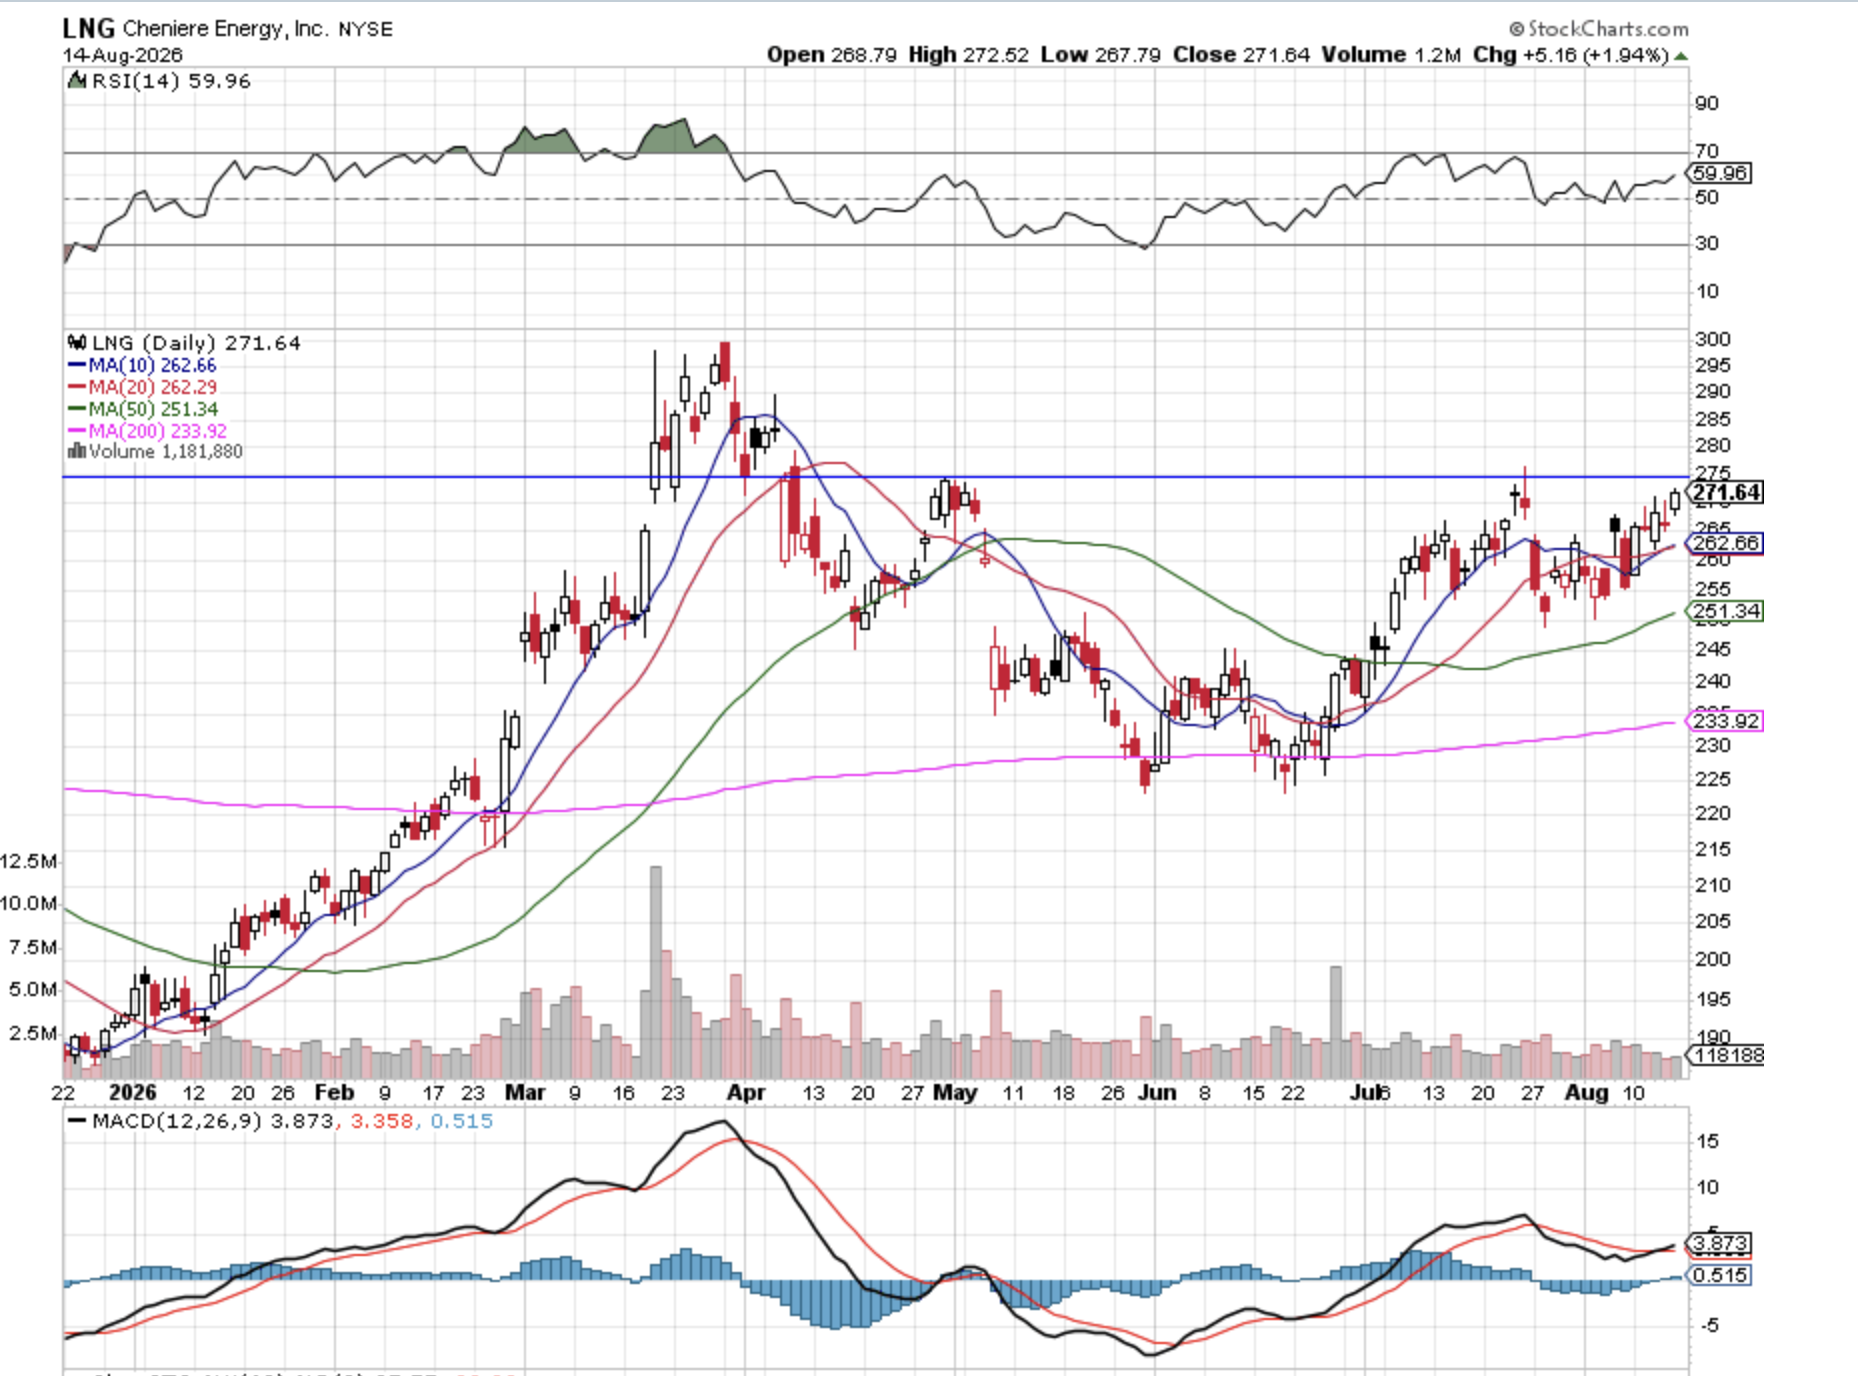This screenshot has height=1376, width=1858.
Task: Click "Low 267.79" in the header row
Action: (1100, 55)
